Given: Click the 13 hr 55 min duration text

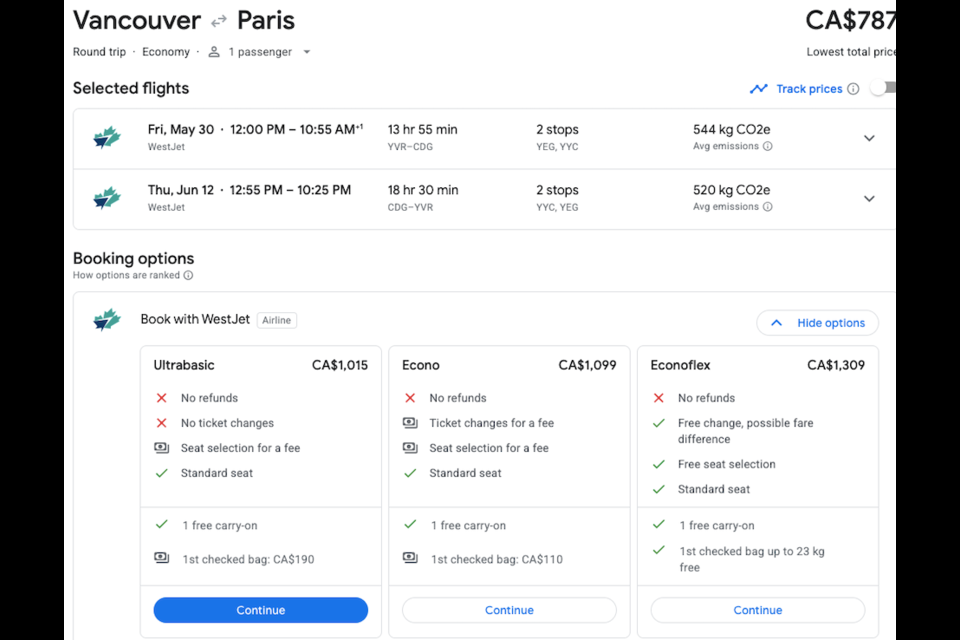Looking at the screenshot, I should point(422,130).
